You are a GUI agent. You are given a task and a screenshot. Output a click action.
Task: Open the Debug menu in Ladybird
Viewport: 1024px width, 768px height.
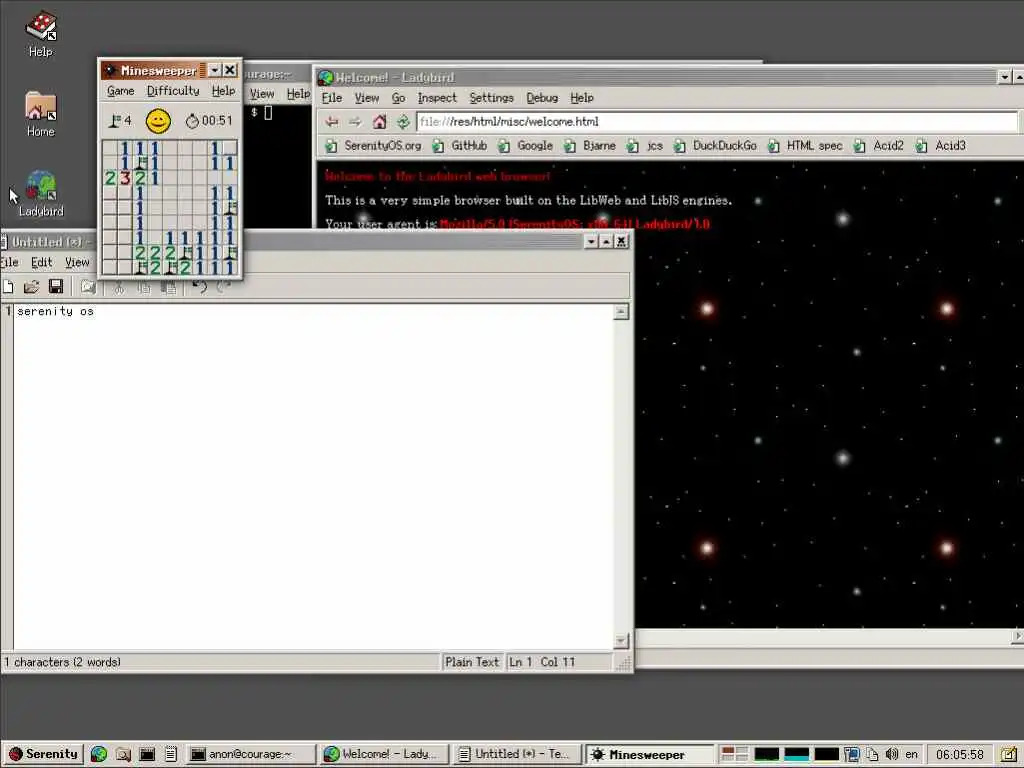point(542,98)
